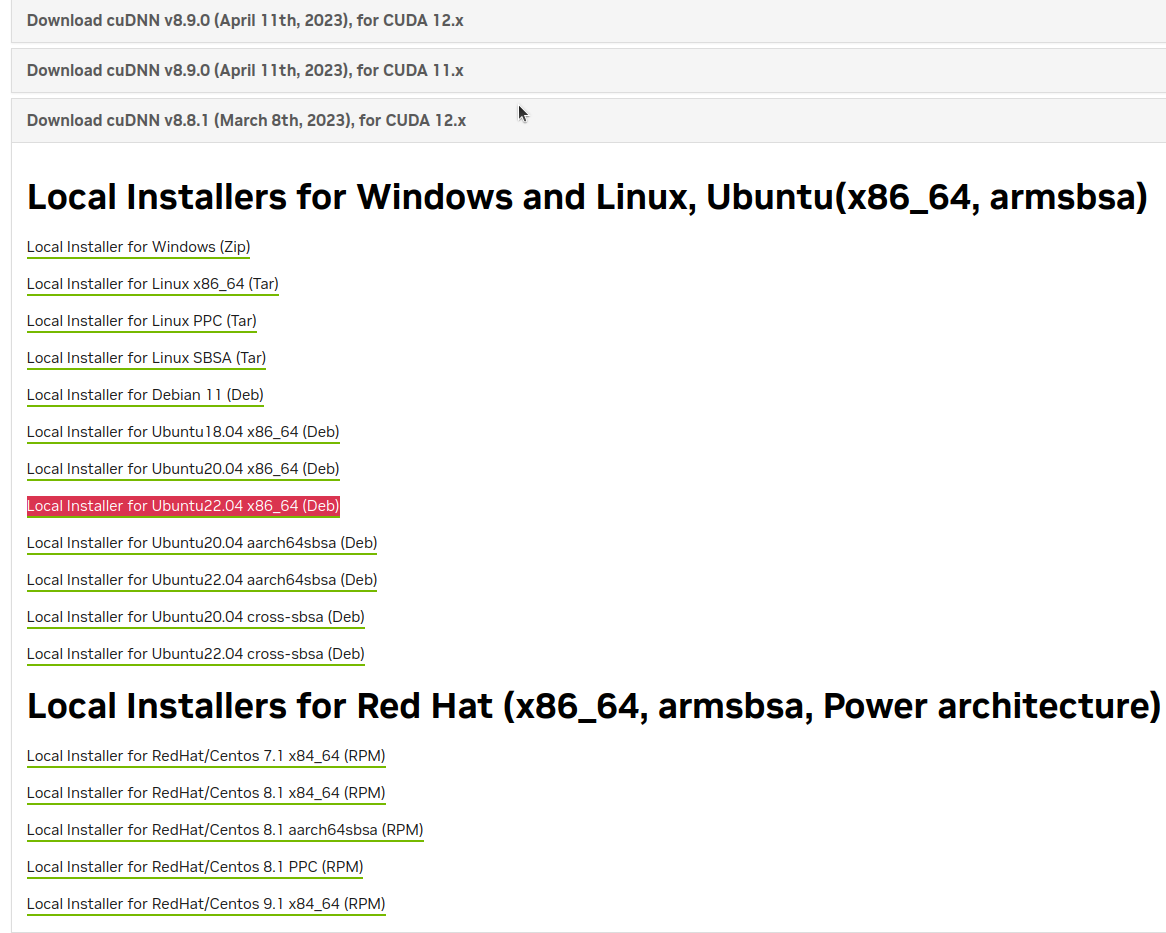
Task: Click highlighted Ubuntu22.04 x86_64 (Deb) installer link
Action: [x=183, y=506]
